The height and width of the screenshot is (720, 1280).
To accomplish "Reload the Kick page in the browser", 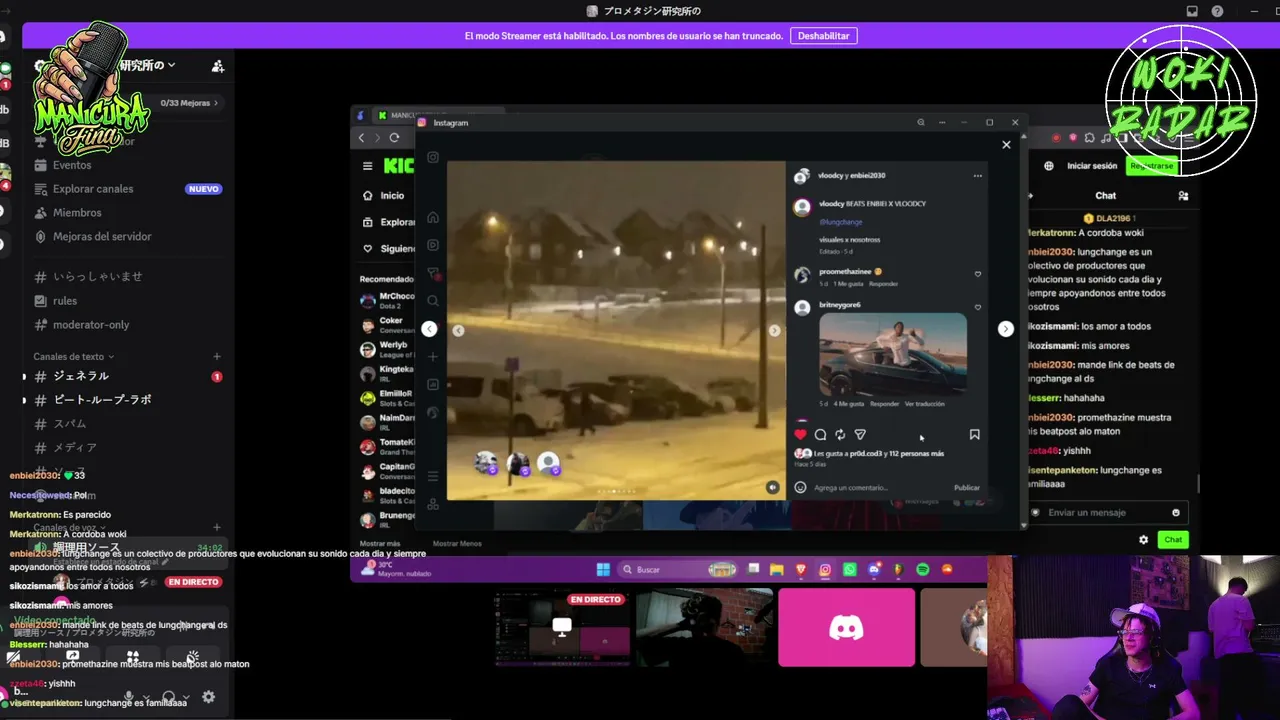I will pyautogui.click(x=394, y=138).
